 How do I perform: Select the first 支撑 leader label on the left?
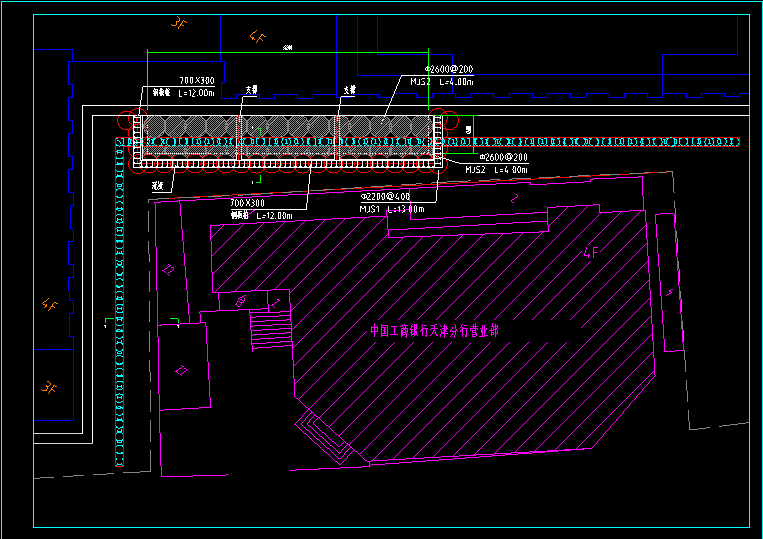point(251,90)
